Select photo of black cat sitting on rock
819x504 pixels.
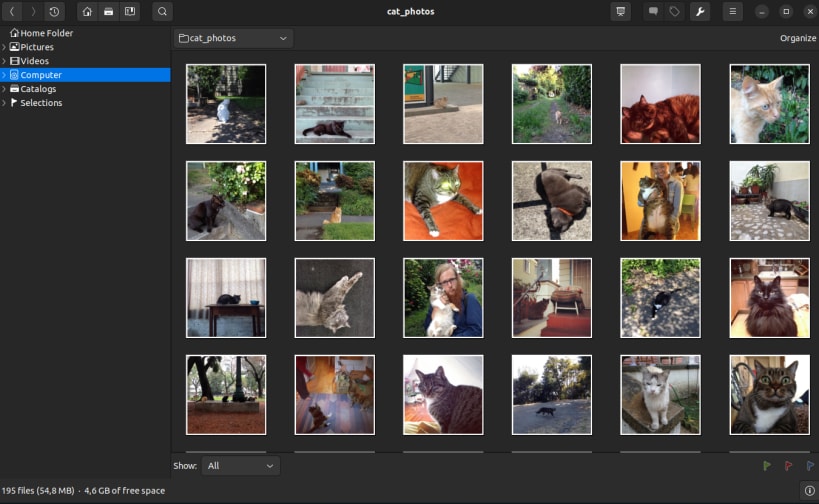(x=226, y=201)
